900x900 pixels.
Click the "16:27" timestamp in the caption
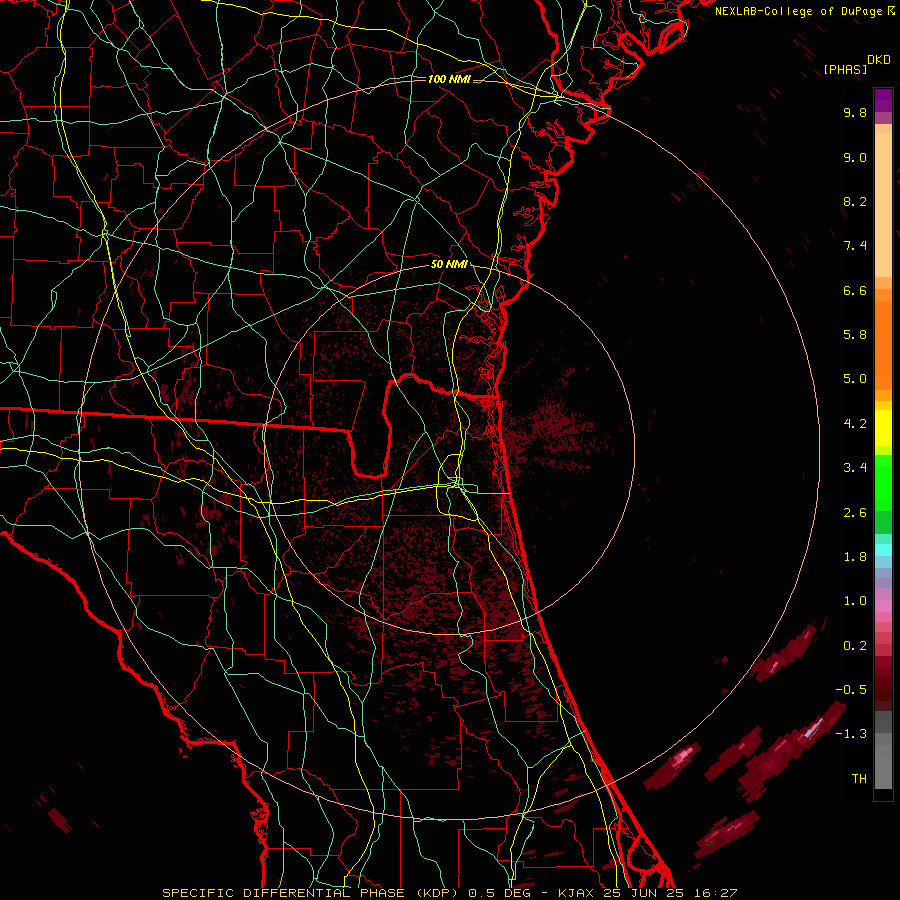715,893
